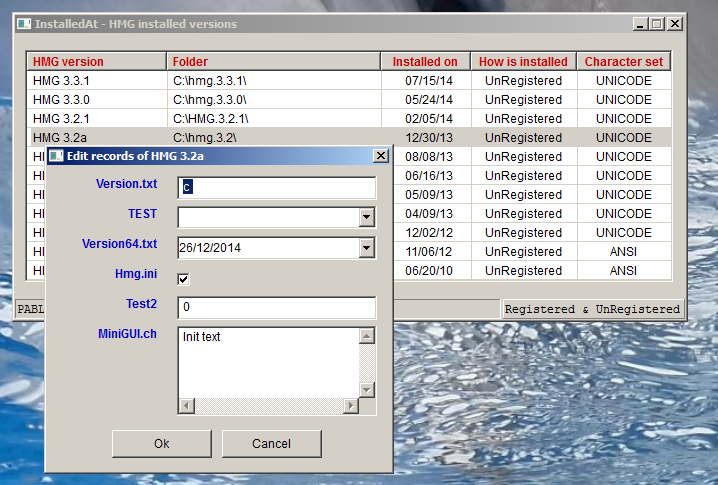The width and height of the screenshot is (718, 485).
Task: Click UNICODE in the 05/24/14 row
Action: tap(624, 99)
